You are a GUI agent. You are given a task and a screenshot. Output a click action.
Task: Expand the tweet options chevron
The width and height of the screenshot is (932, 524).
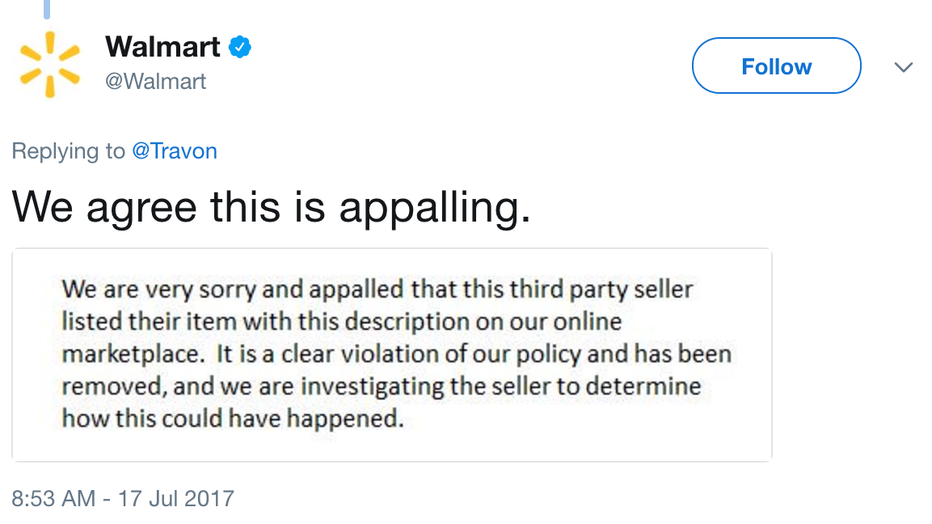pyautogui.click(x=903, y=67)
